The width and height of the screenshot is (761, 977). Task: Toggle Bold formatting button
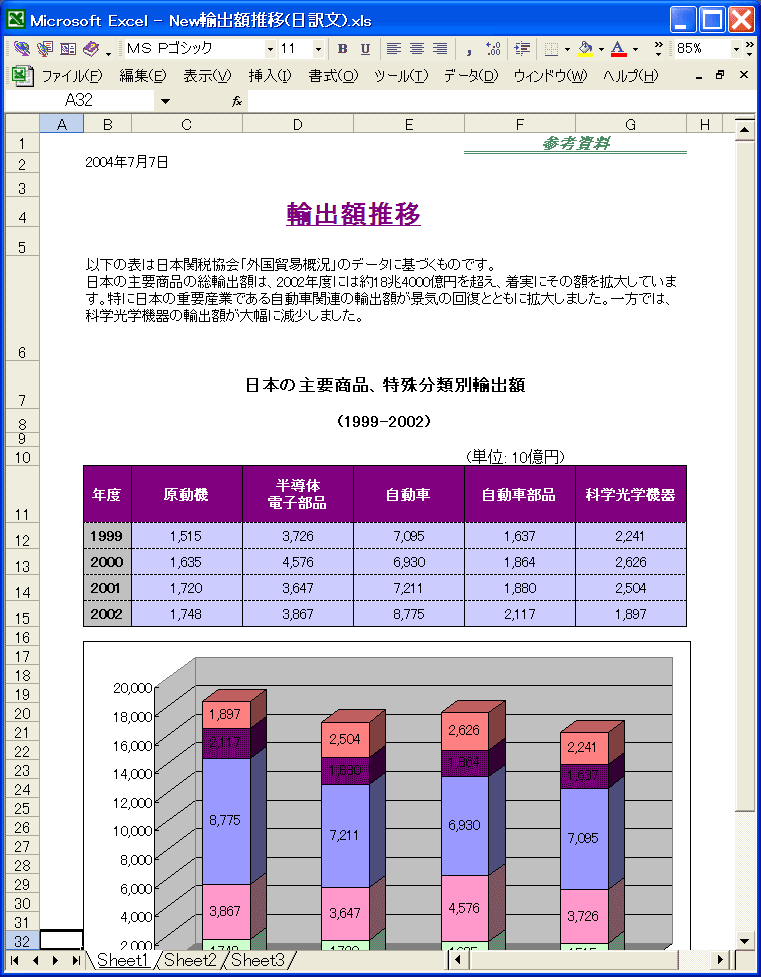pyautogui.click(x=342, y=49)
